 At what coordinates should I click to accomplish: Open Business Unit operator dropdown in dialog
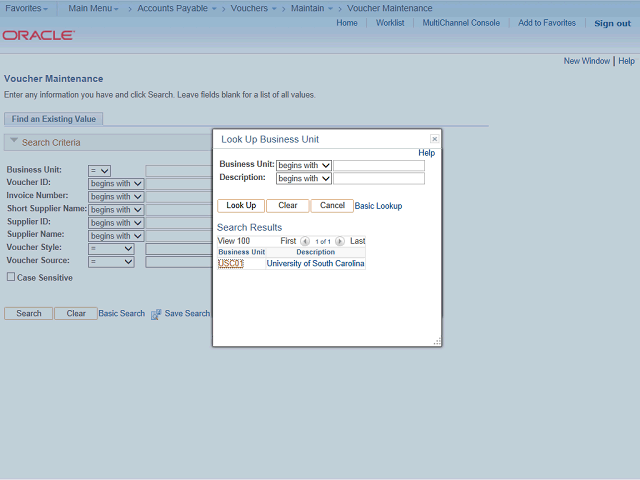tap(304, 165)
